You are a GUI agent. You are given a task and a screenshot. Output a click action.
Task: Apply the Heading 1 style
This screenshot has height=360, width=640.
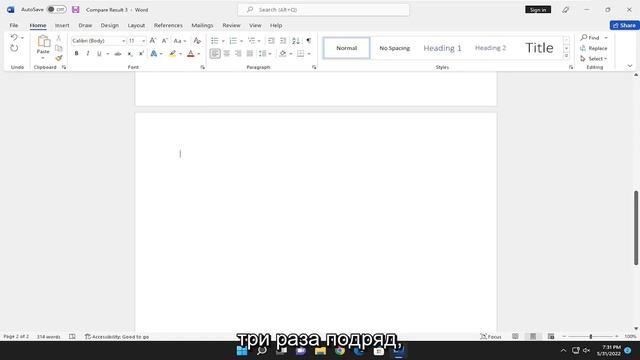[442, 48]
